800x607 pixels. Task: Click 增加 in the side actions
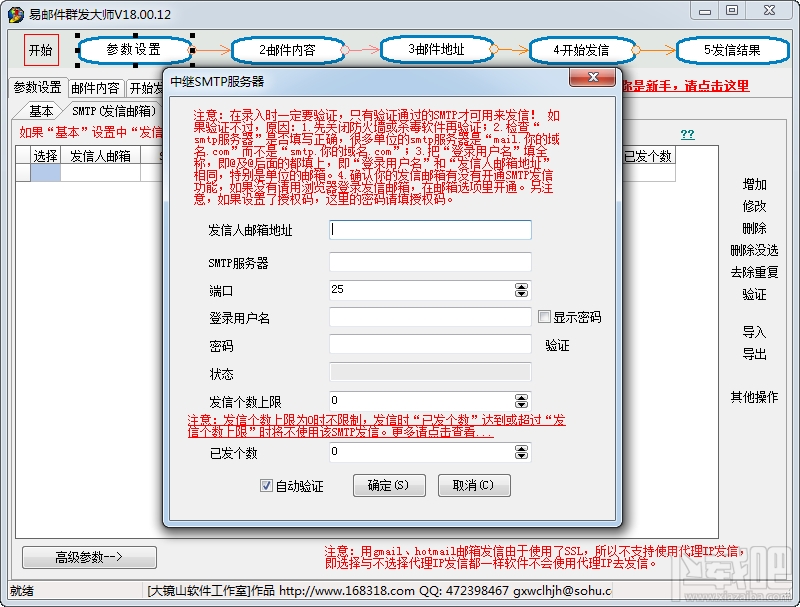click(755, 184)
